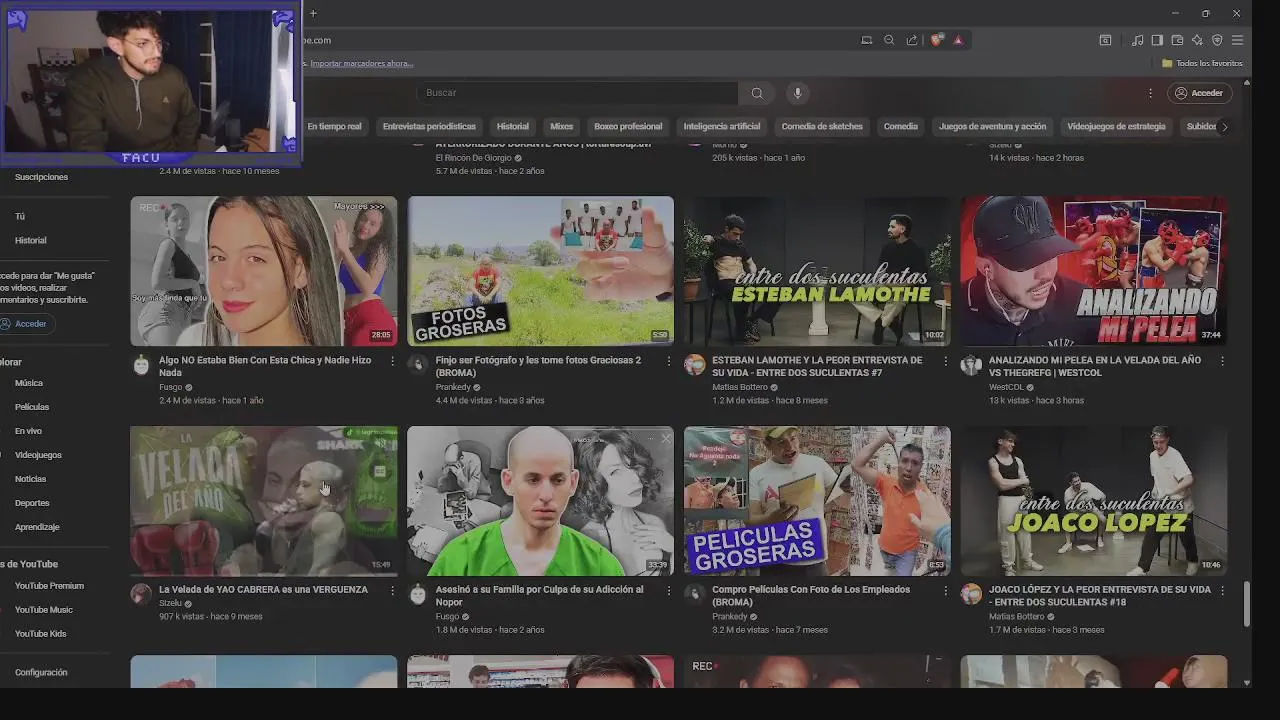Open Suscripciones in the sidebar
1280x720 pixels.
[41, 177]
